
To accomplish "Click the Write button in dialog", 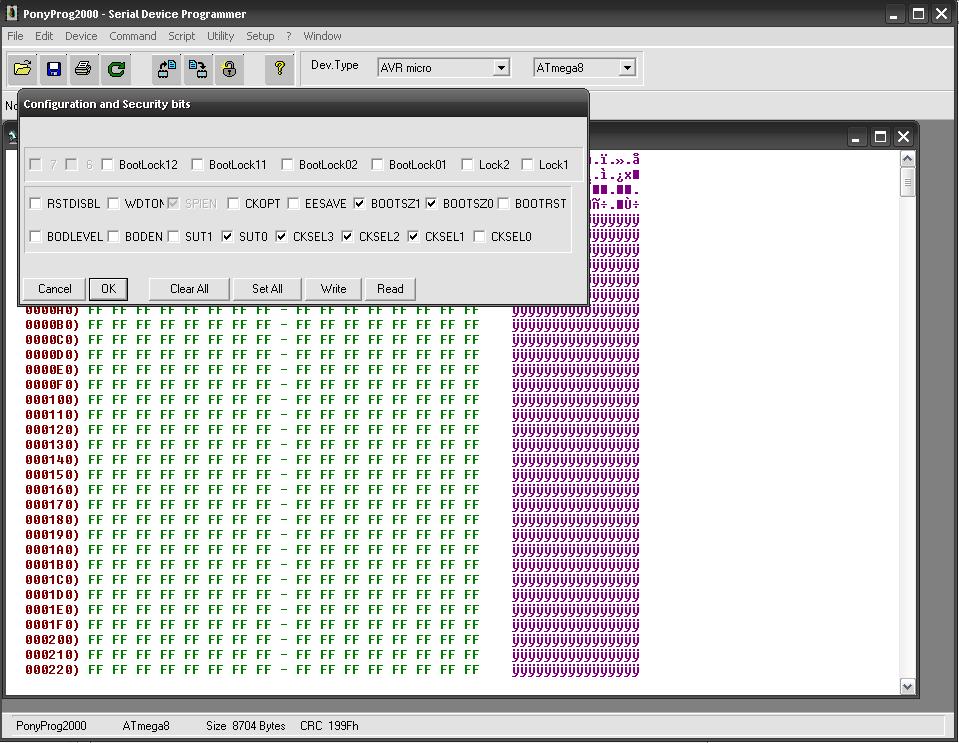I will (333, 289).
